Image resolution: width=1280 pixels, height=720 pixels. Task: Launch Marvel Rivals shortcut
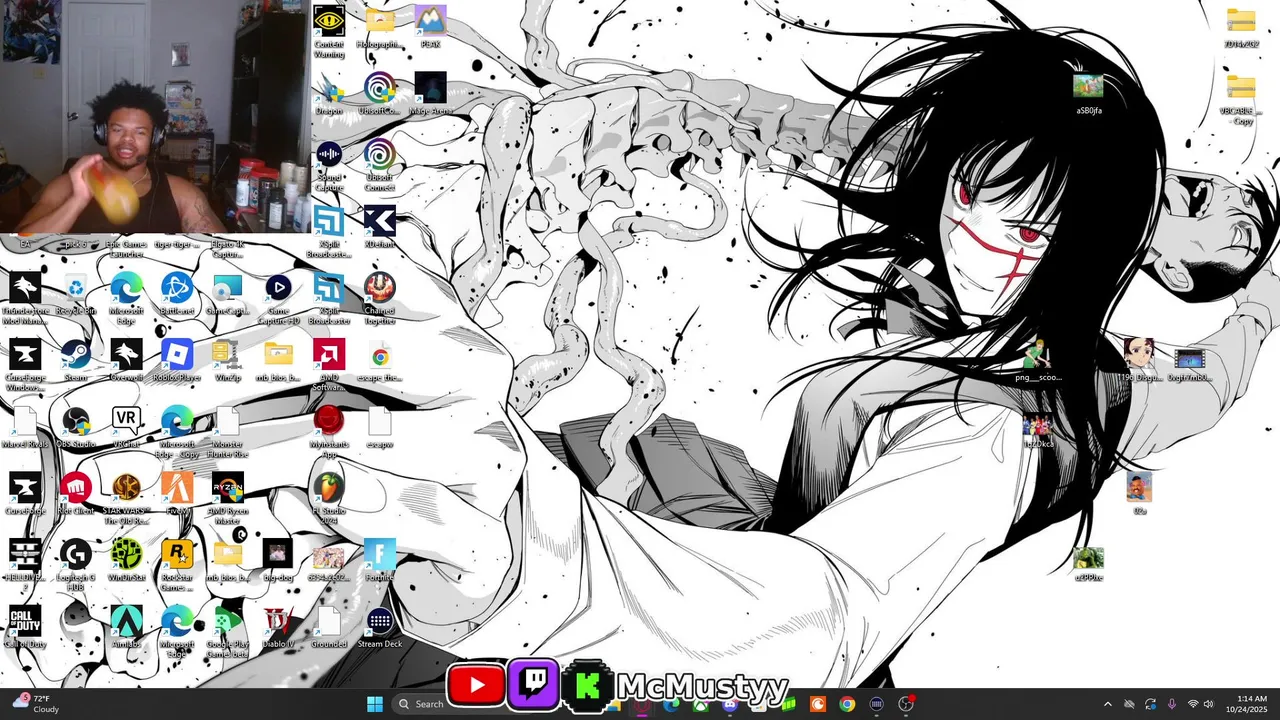pos(25,427)
